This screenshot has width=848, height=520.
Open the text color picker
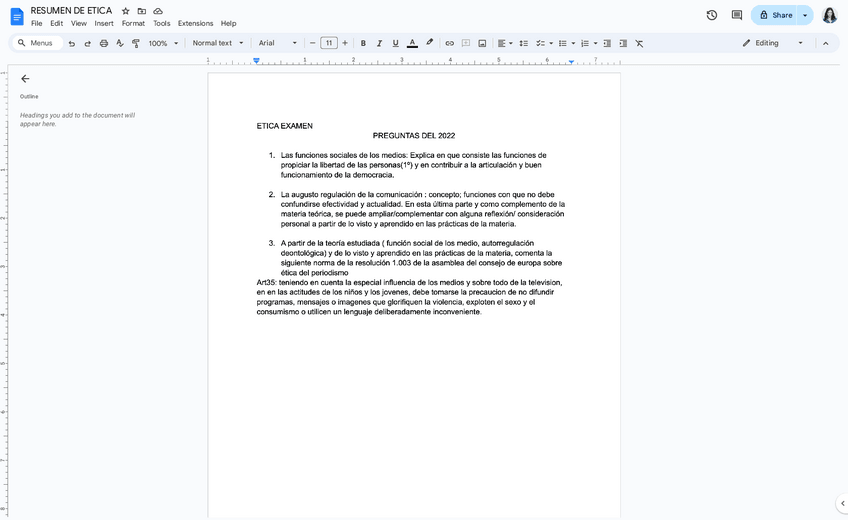pos(412,43)
